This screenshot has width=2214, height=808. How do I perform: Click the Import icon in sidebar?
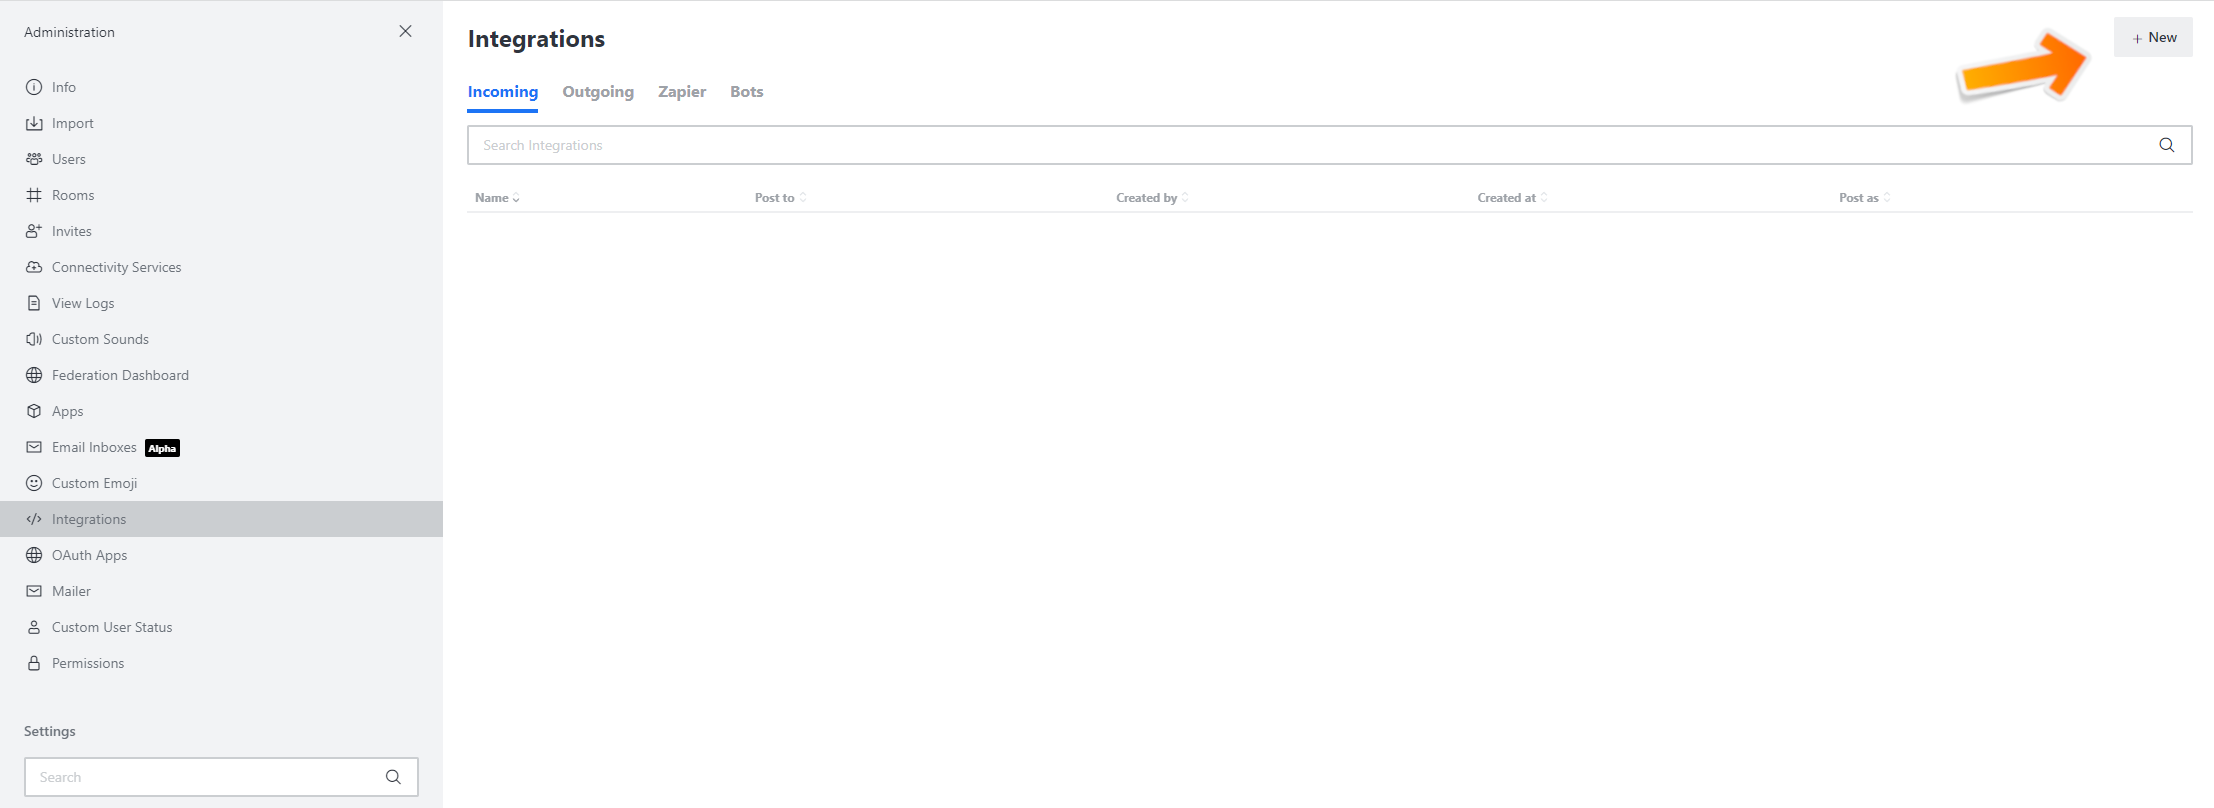point(34,123)
